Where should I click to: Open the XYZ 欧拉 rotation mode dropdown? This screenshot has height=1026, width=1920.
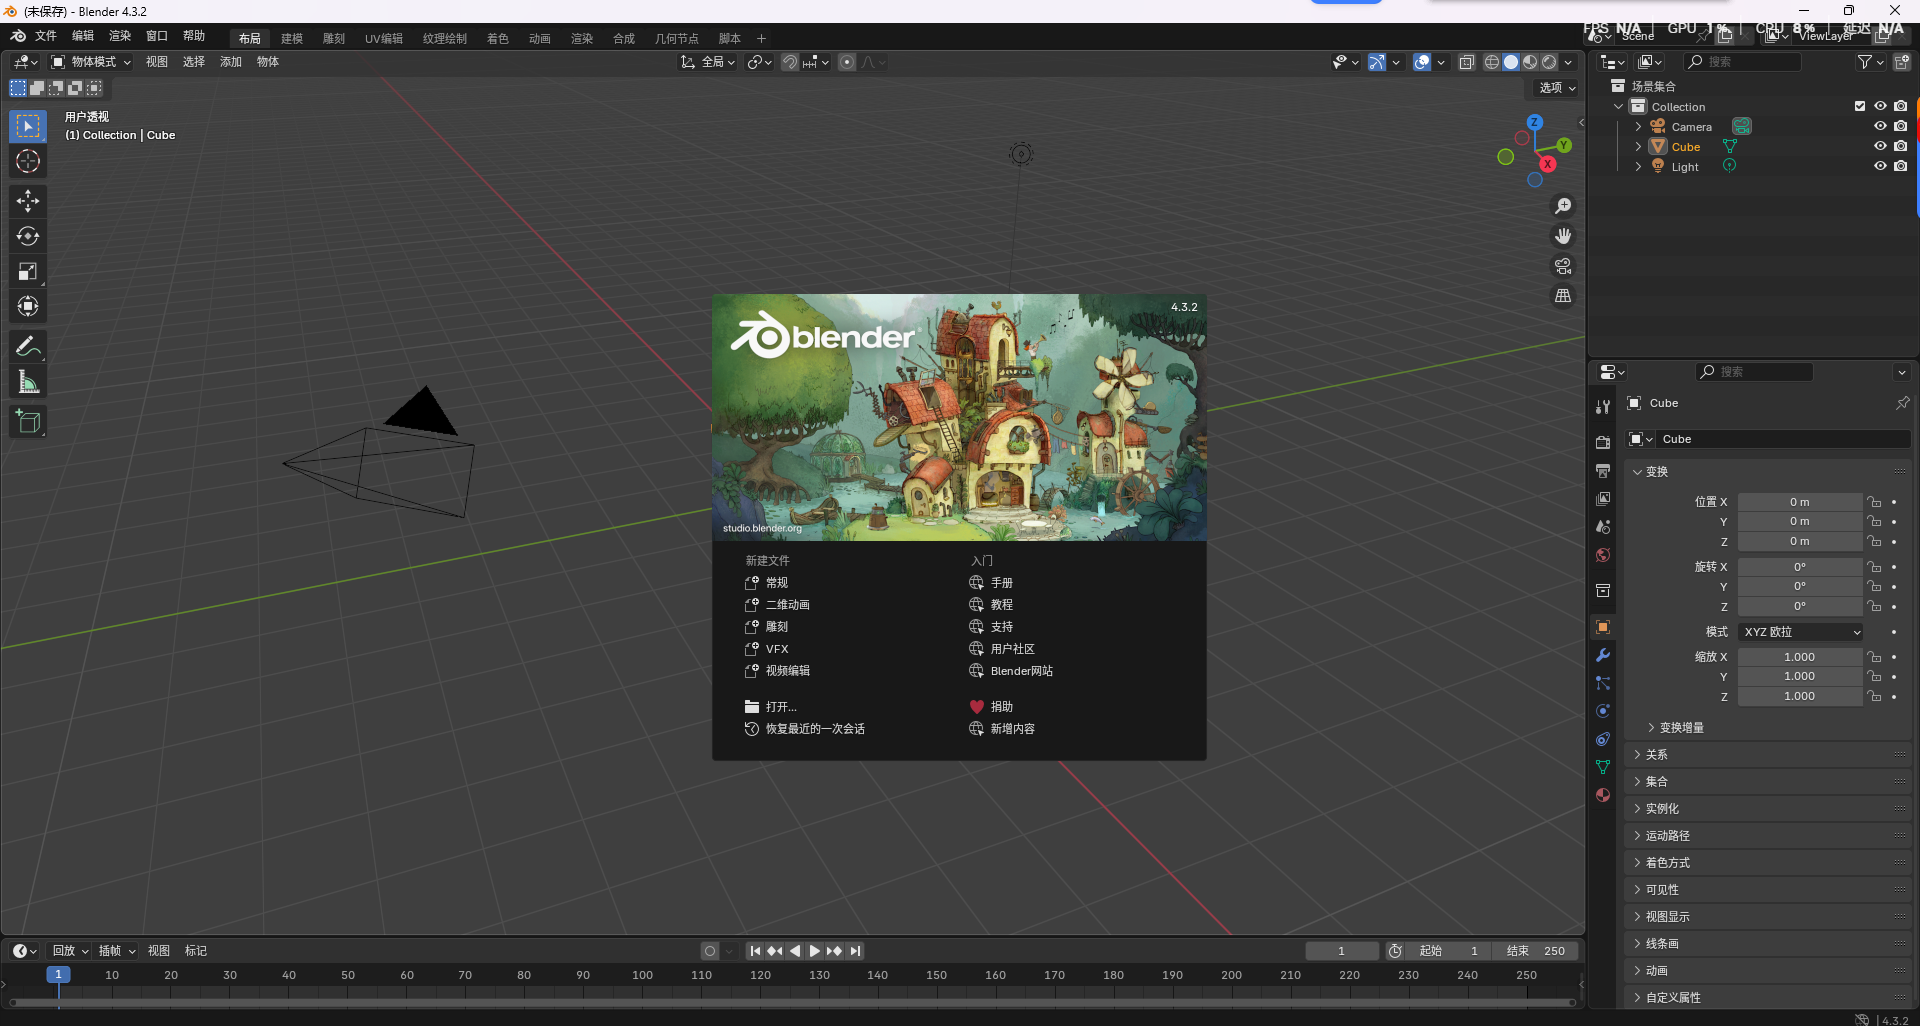(x=1800, y=631)
